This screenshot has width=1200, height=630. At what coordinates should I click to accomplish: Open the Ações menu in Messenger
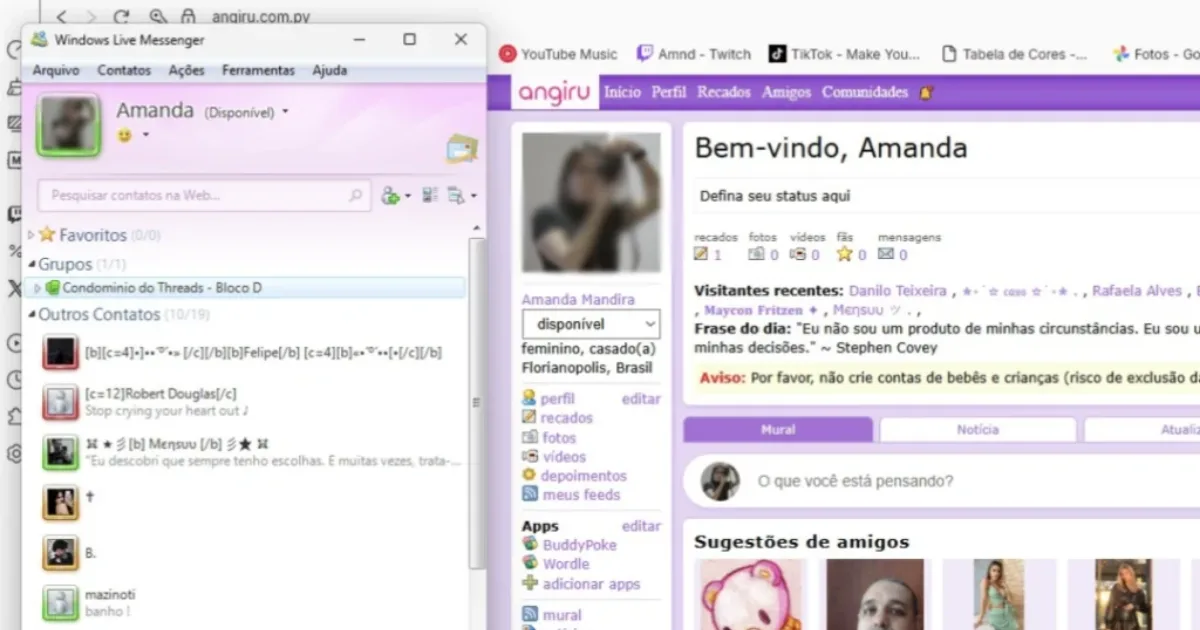pyautogui.click(x=186, y=71)
